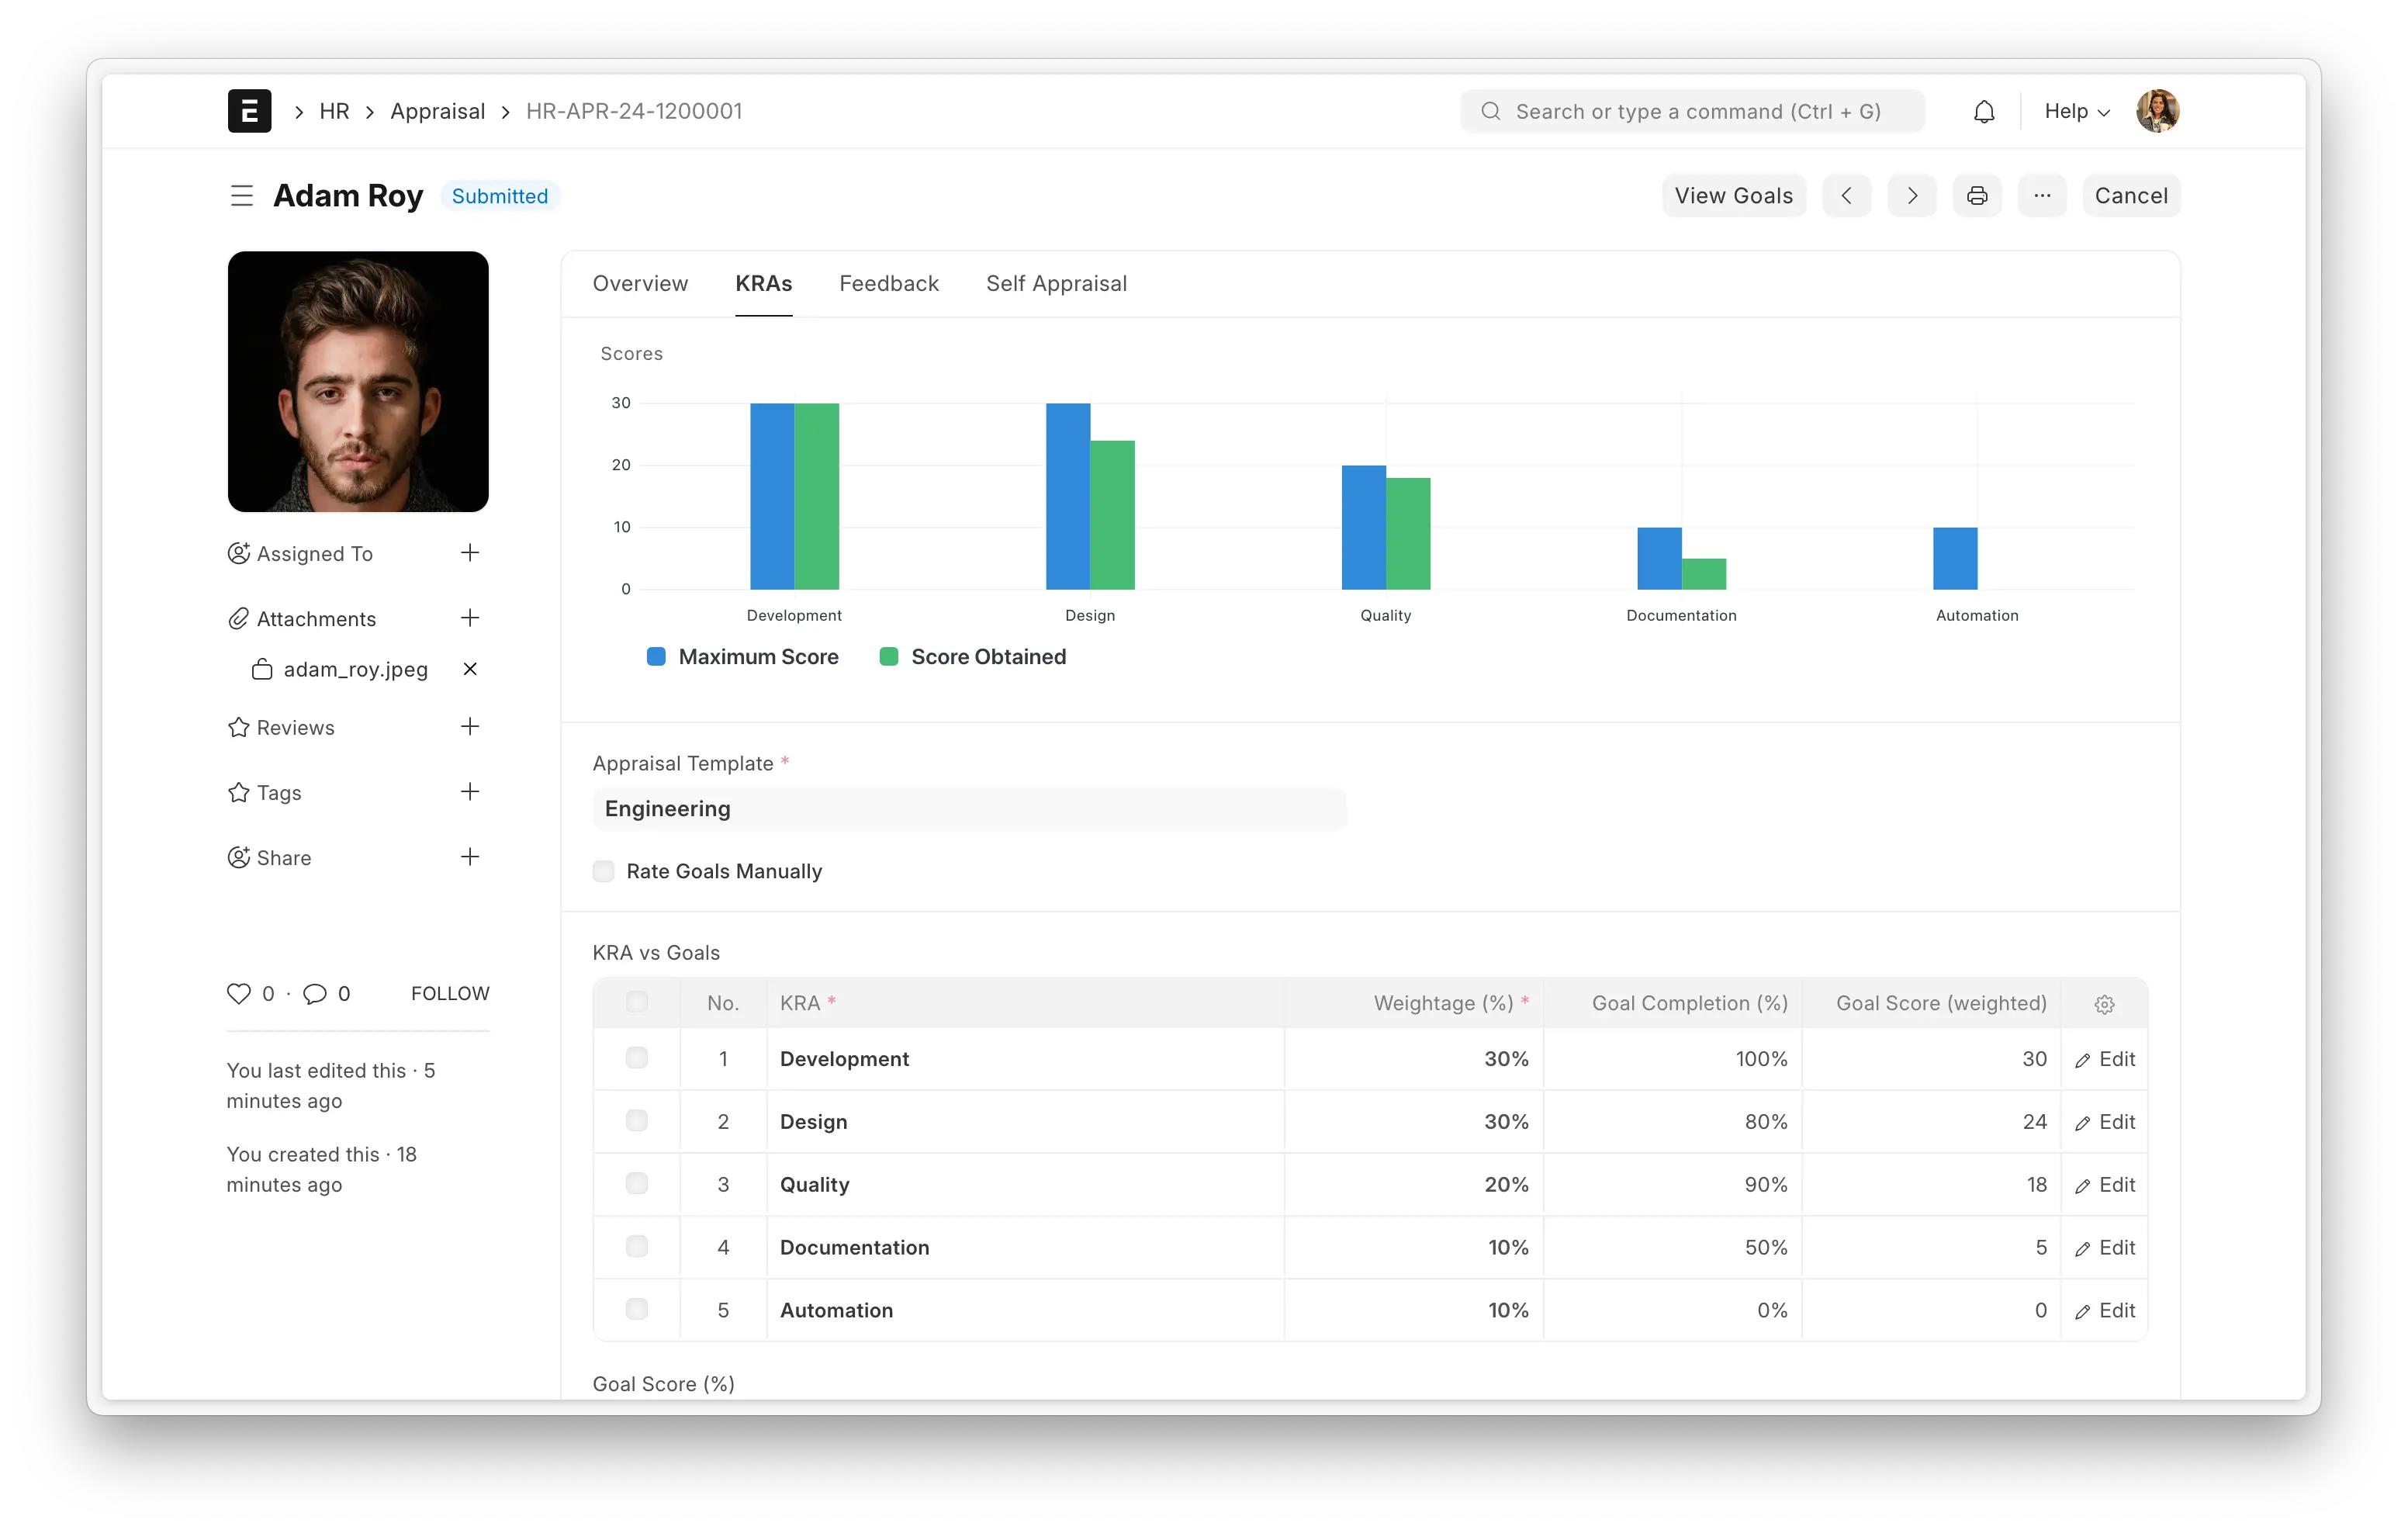The width and height of the screenshot is (2408, 1530).
Task: Switch to the Feedback tab
Action: [x=888, y=284]
